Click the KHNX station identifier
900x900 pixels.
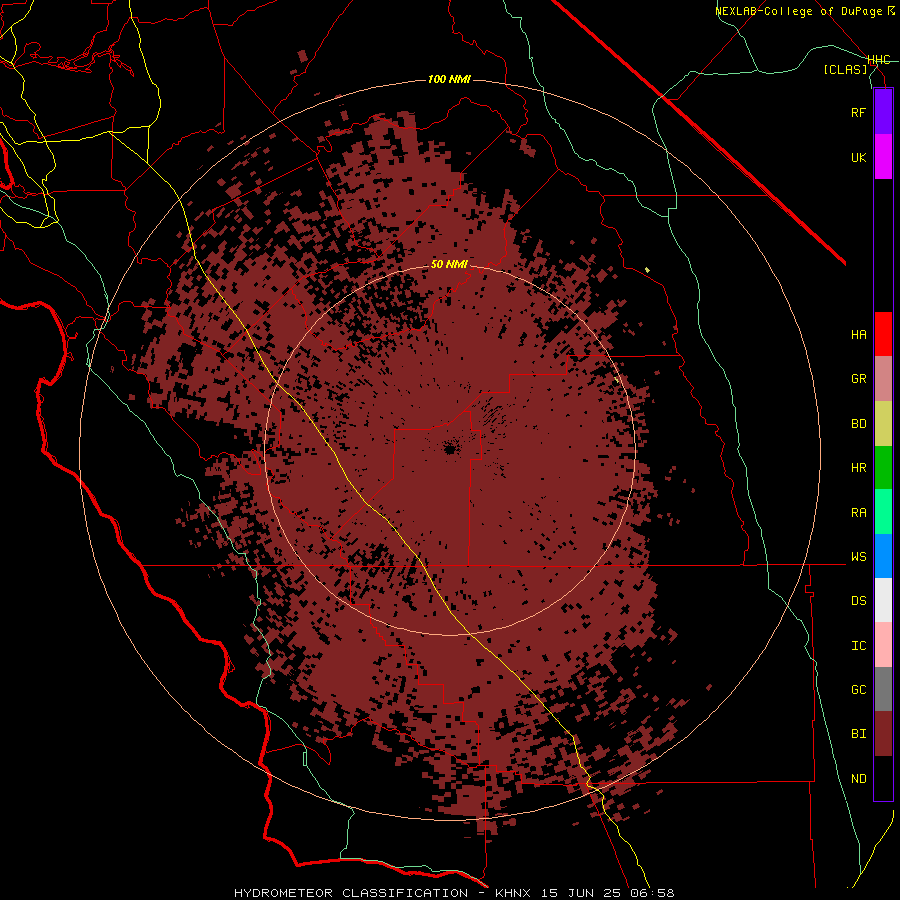tap(514, 893)
